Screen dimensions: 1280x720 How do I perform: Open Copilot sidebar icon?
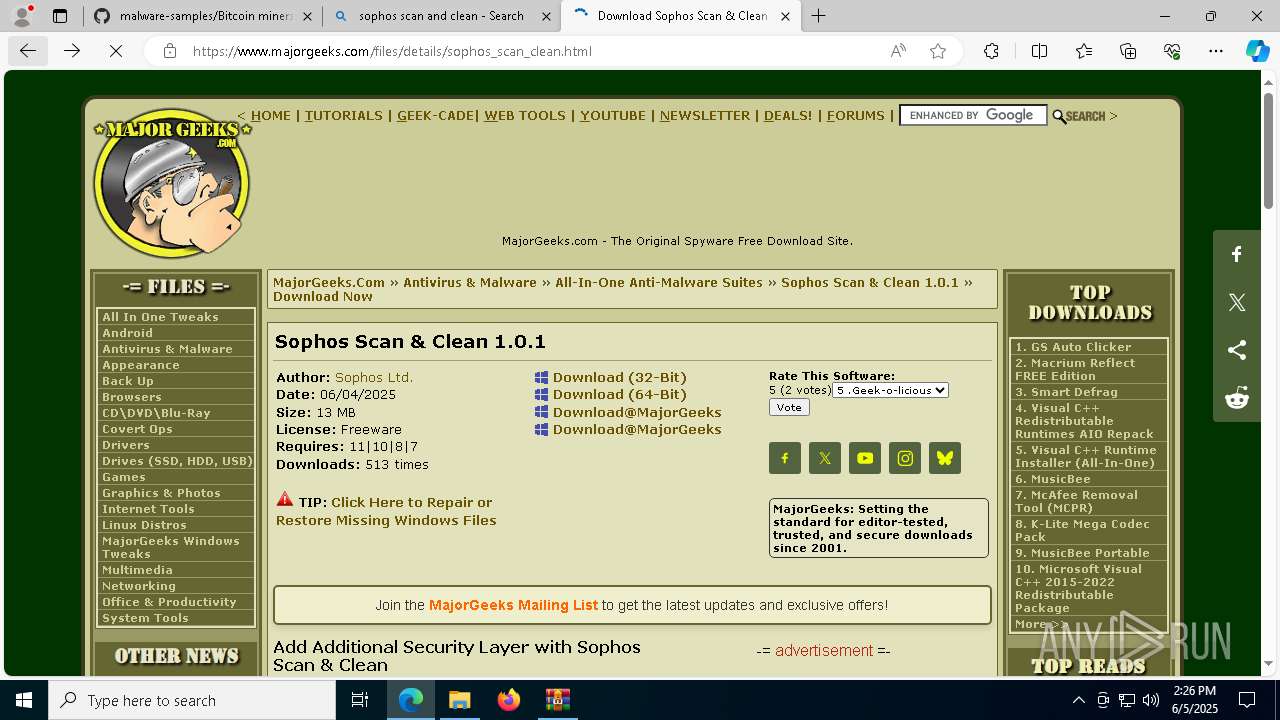pyautogui.click(x=1257, y=51)
